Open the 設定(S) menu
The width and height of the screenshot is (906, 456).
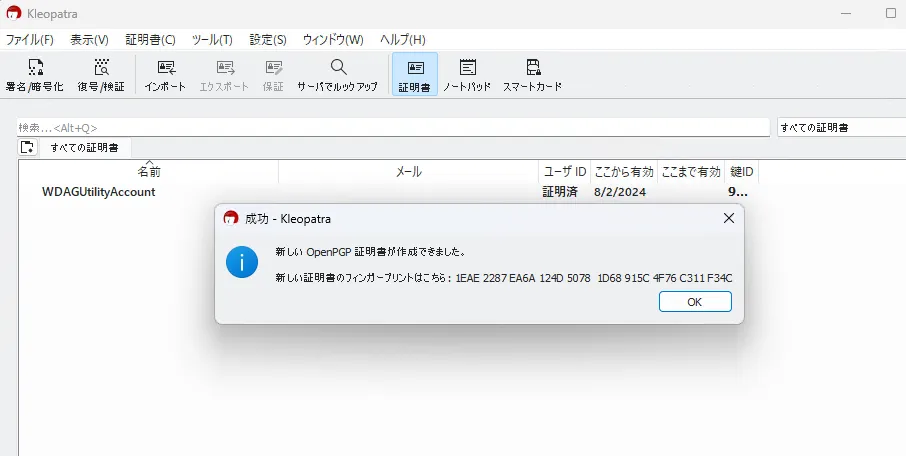[268, 40]
